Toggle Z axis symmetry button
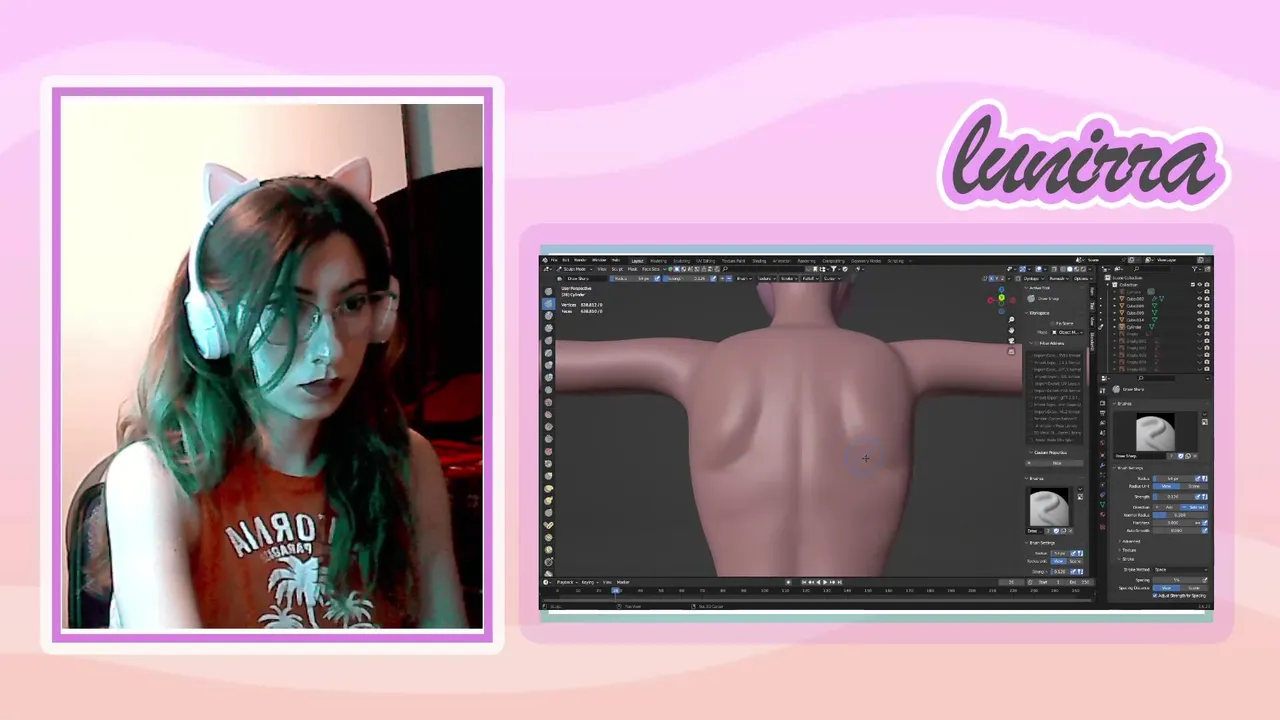The width and height of the screenshot is (1280, 720). [1002, 278]
